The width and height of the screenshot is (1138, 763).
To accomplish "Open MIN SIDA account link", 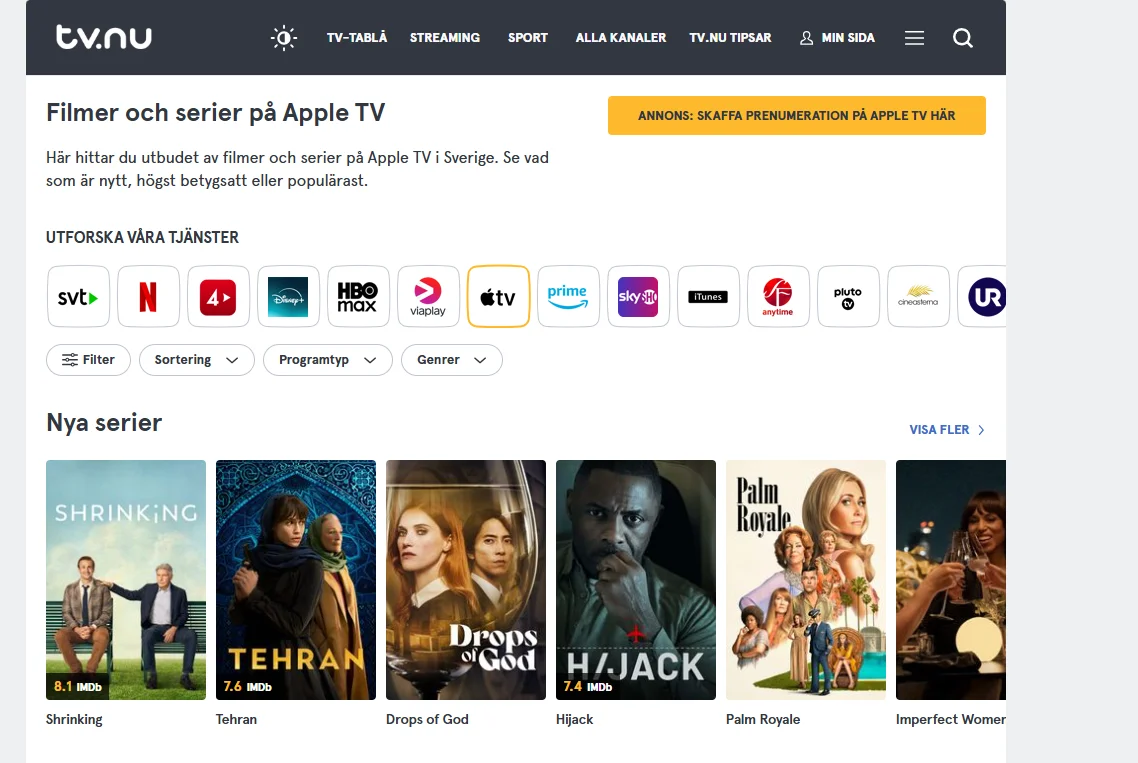I will tap(838, 38).
